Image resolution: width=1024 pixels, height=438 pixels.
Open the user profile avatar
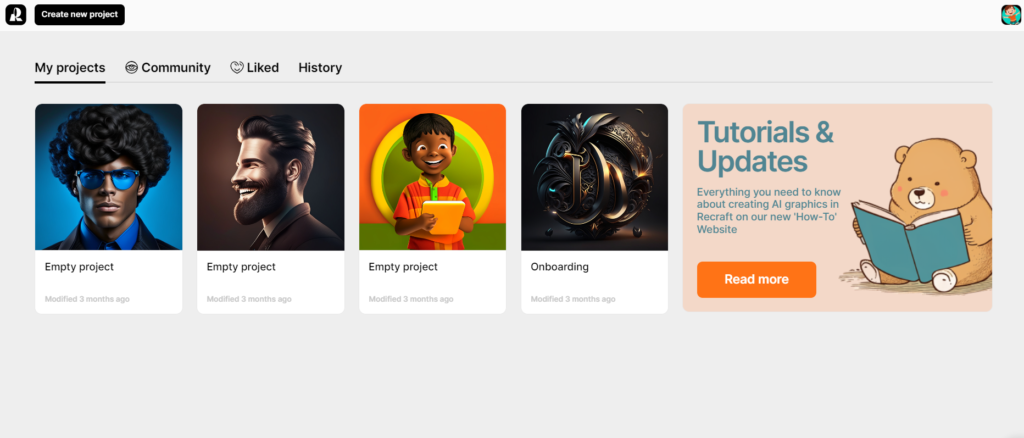(1011, 14)
